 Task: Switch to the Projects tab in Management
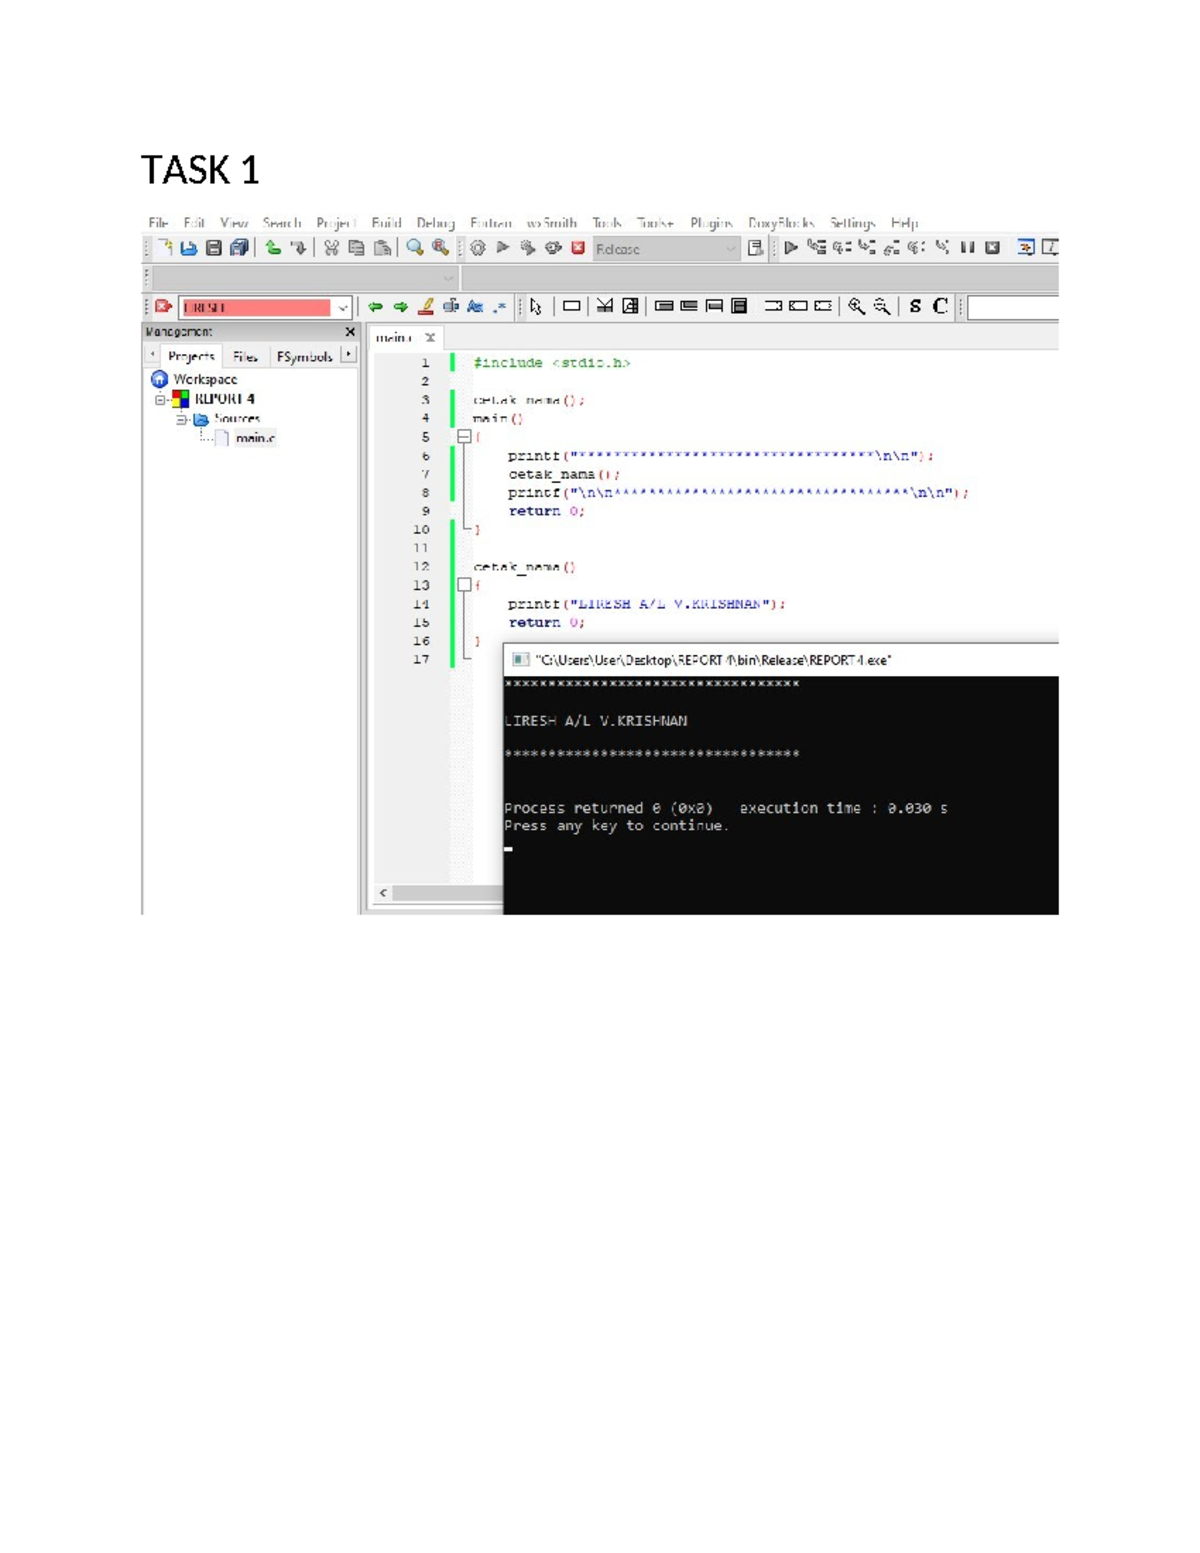[x=191, y=356]
